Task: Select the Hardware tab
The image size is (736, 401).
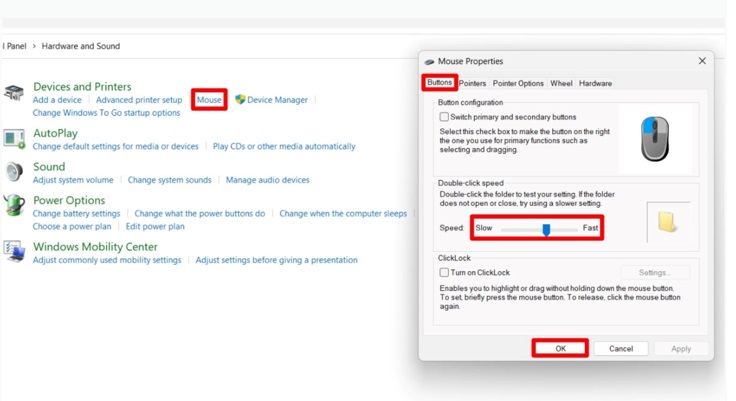Action: pos(595,84)
